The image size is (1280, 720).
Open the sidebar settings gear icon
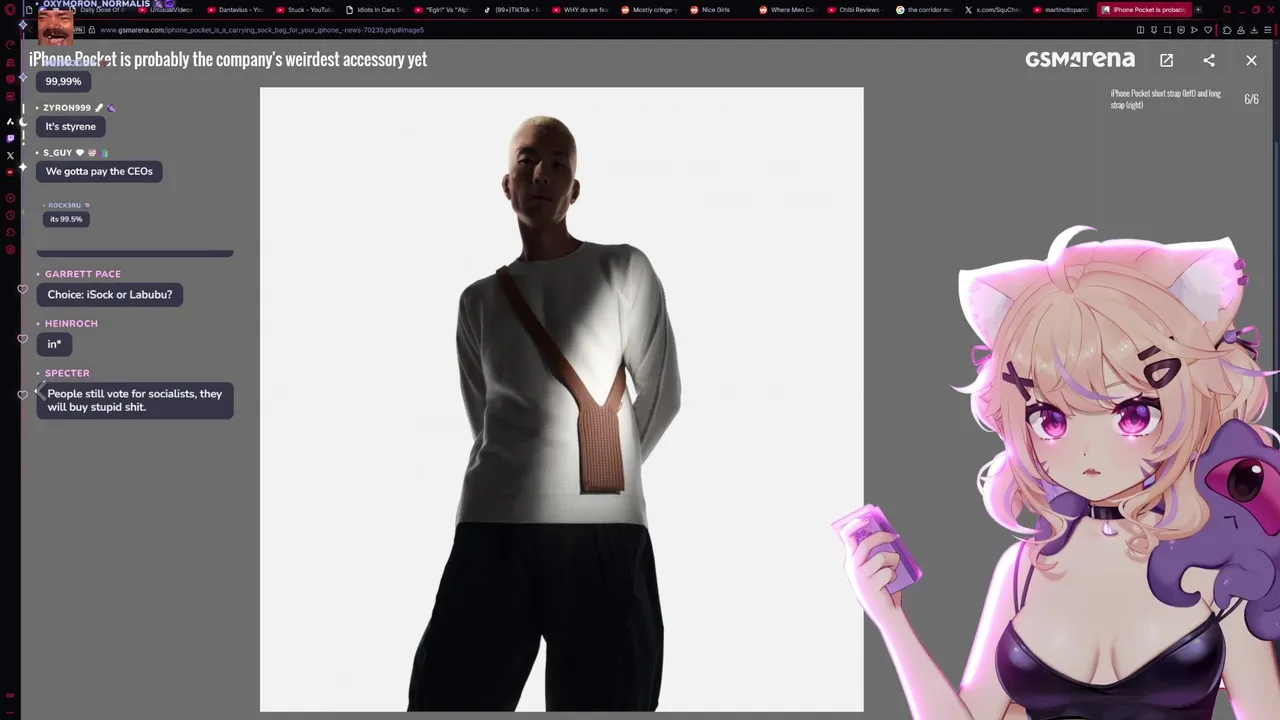tap(10, 249)
